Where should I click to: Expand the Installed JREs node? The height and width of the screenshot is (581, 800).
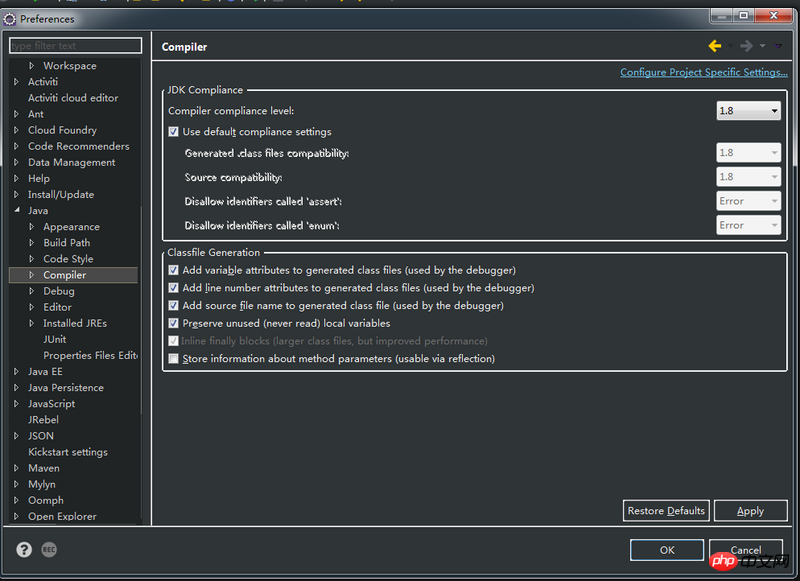pyautogui.click(x=32, y=323)
